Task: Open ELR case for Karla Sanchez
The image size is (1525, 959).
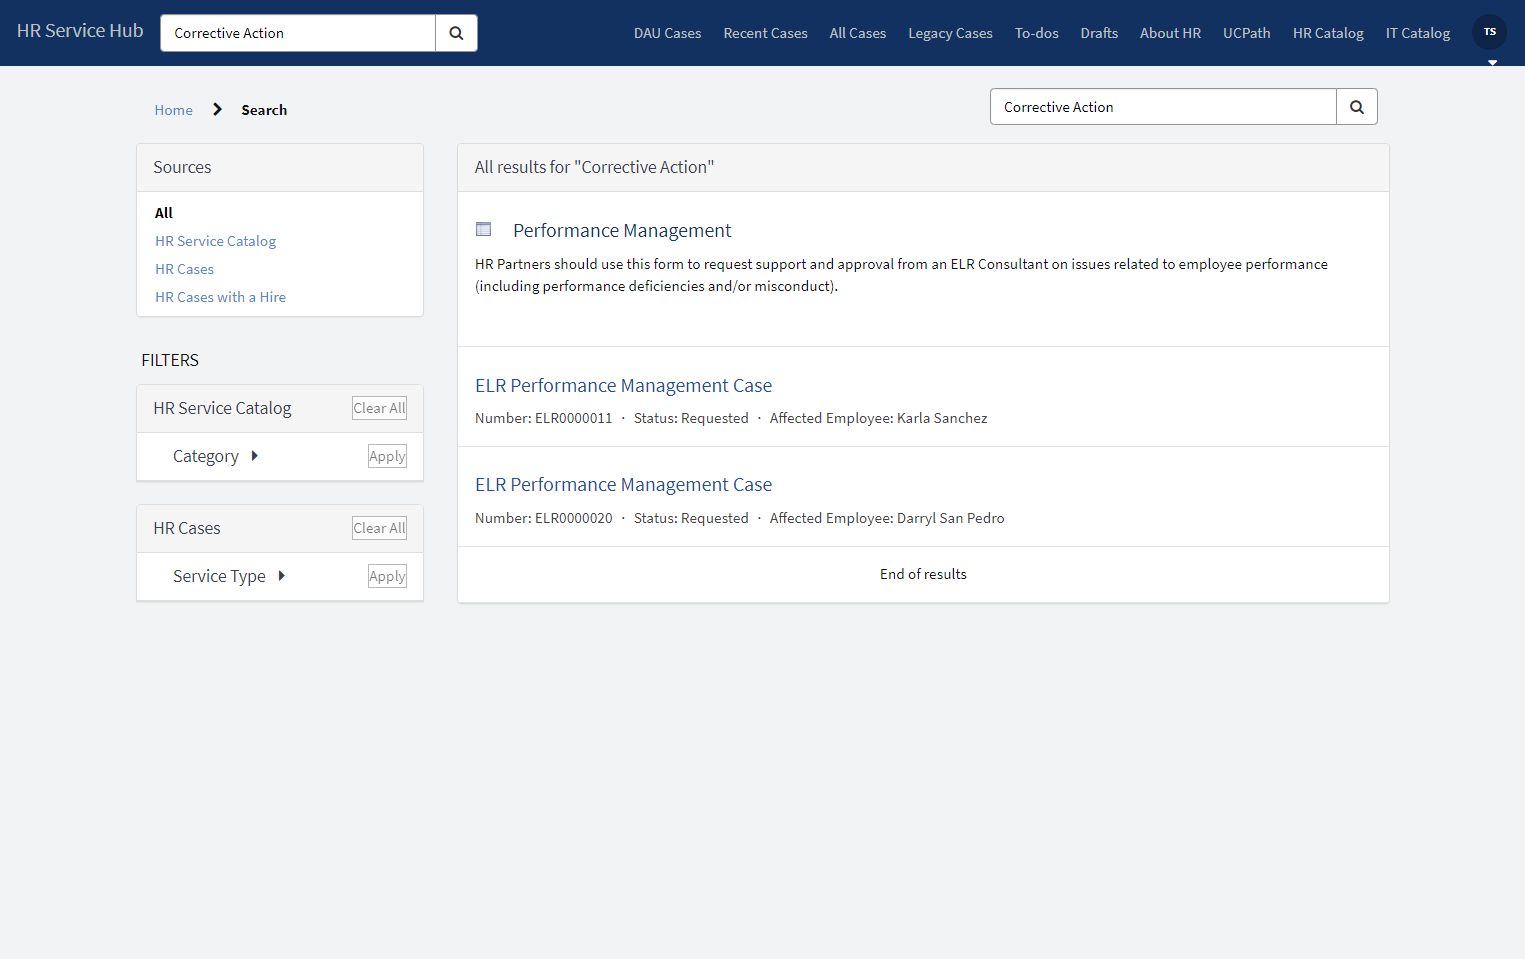Action: [623, 386]
